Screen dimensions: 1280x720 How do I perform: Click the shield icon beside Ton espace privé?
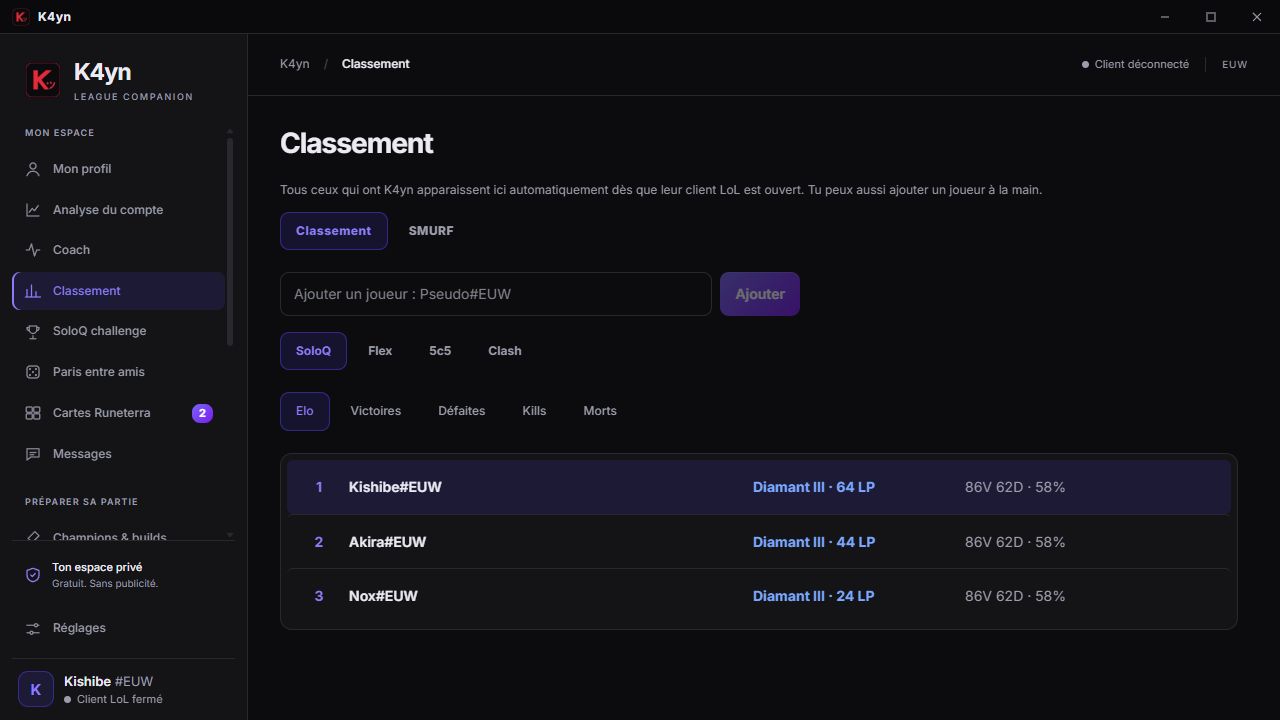33,575
